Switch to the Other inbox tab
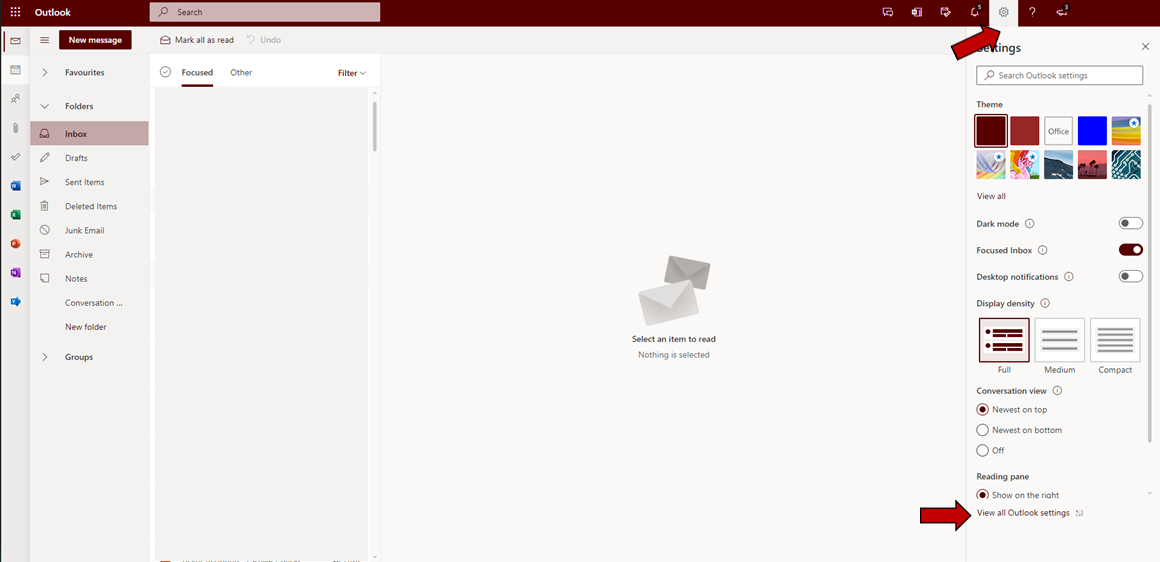Screen dimensions: 1160x562 point(241,73)
